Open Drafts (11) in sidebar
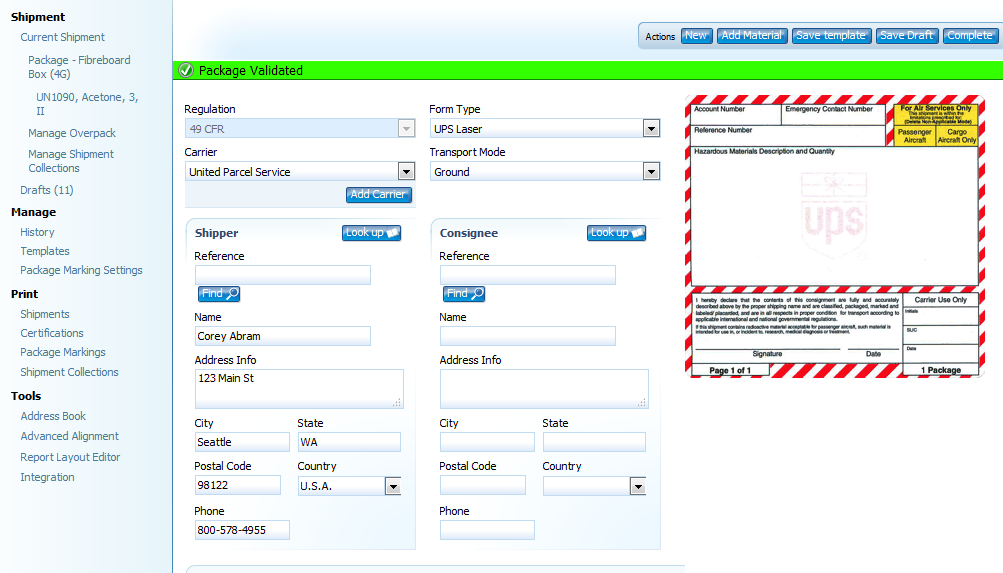The height and width of the screenshot is (573, 1003). pyautogui.click(x=47, y=190)
